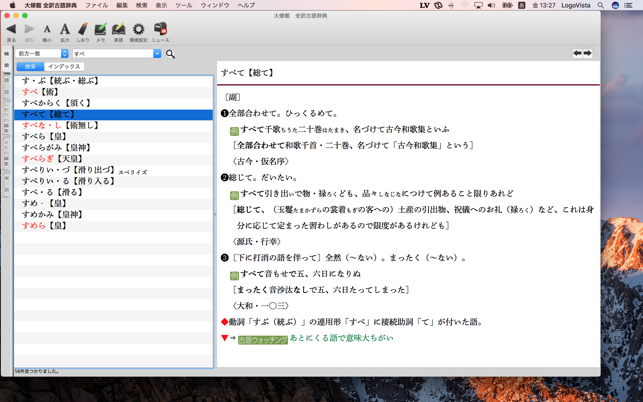This screenshot has width=643, height=402.
Task: Click the 例 badge before すべて音もせで
Action: tap(234, 275)
